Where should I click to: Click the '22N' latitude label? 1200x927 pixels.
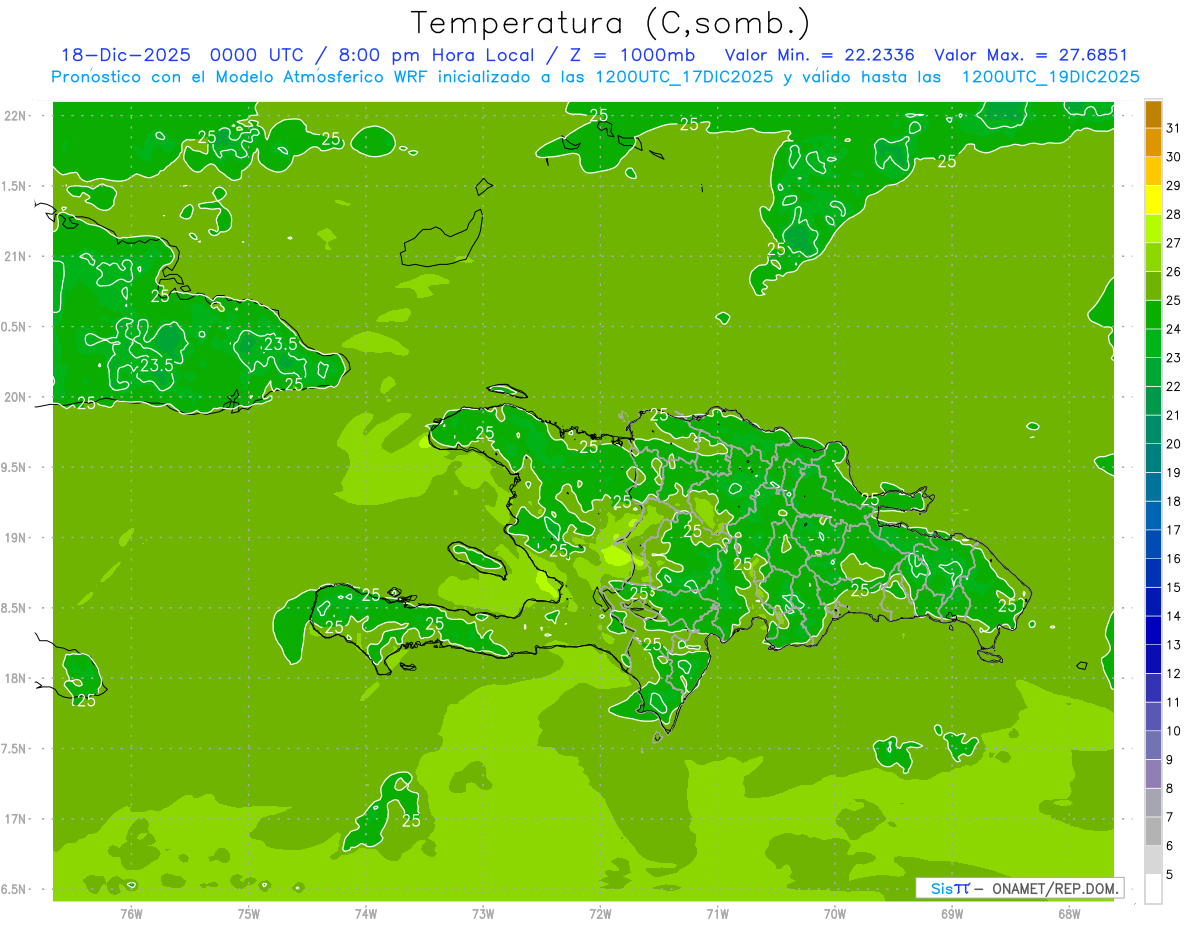tap(16, 116)
